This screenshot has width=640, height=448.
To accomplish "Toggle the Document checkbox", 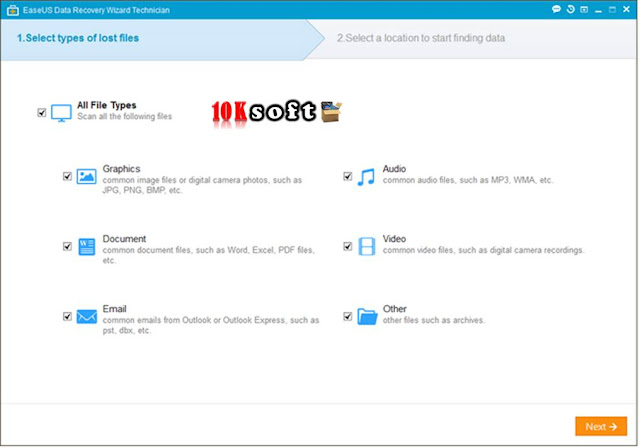I will pyautogui.click(x=67, y=246).
